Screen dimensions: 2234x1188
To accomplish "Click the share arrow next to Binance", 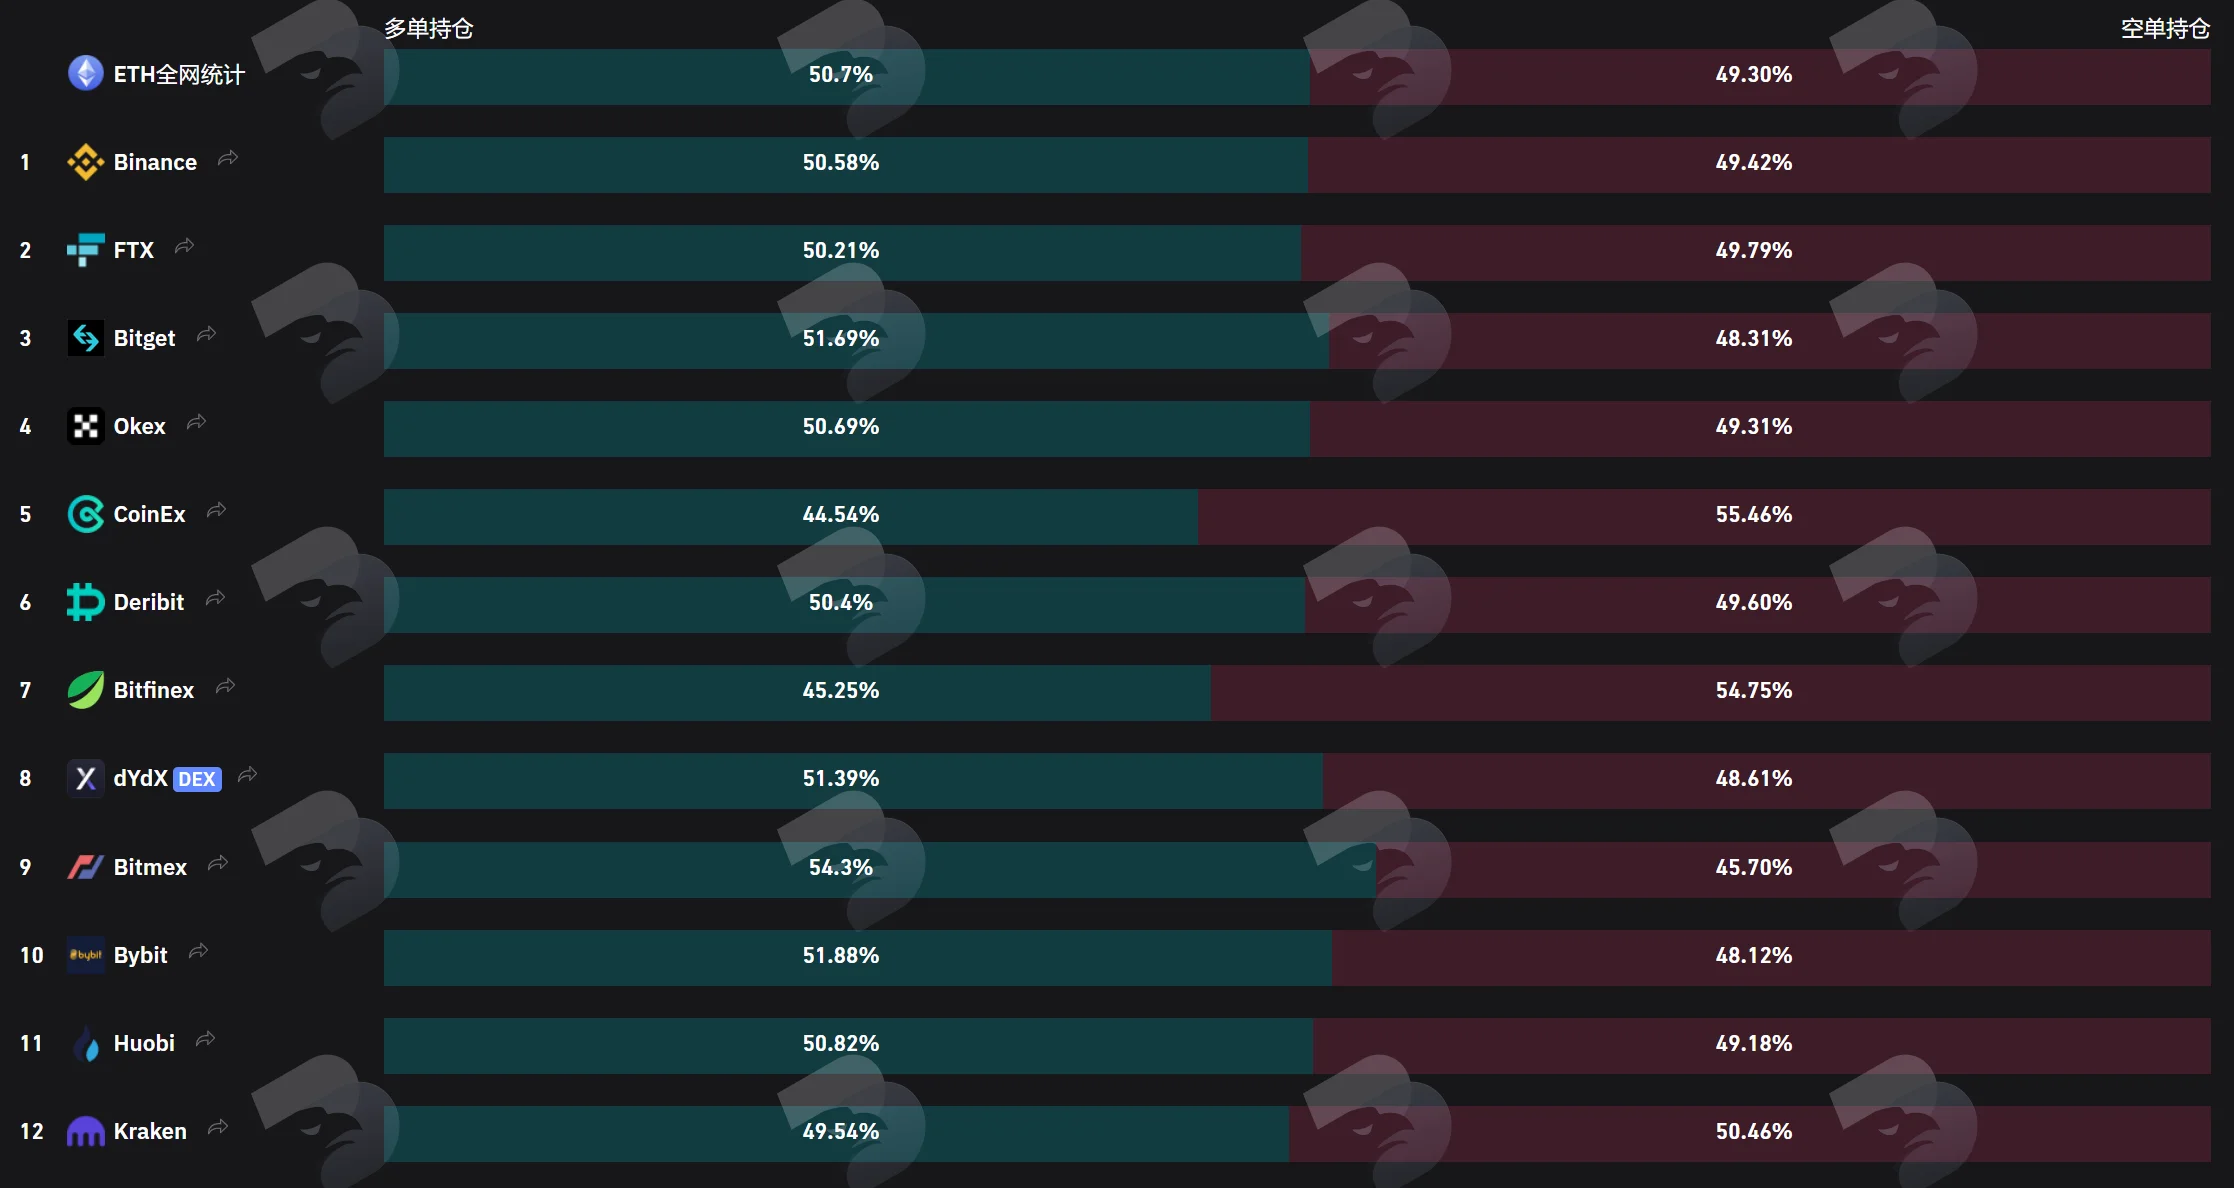I will pyautogui.click(x=228, y=158).
